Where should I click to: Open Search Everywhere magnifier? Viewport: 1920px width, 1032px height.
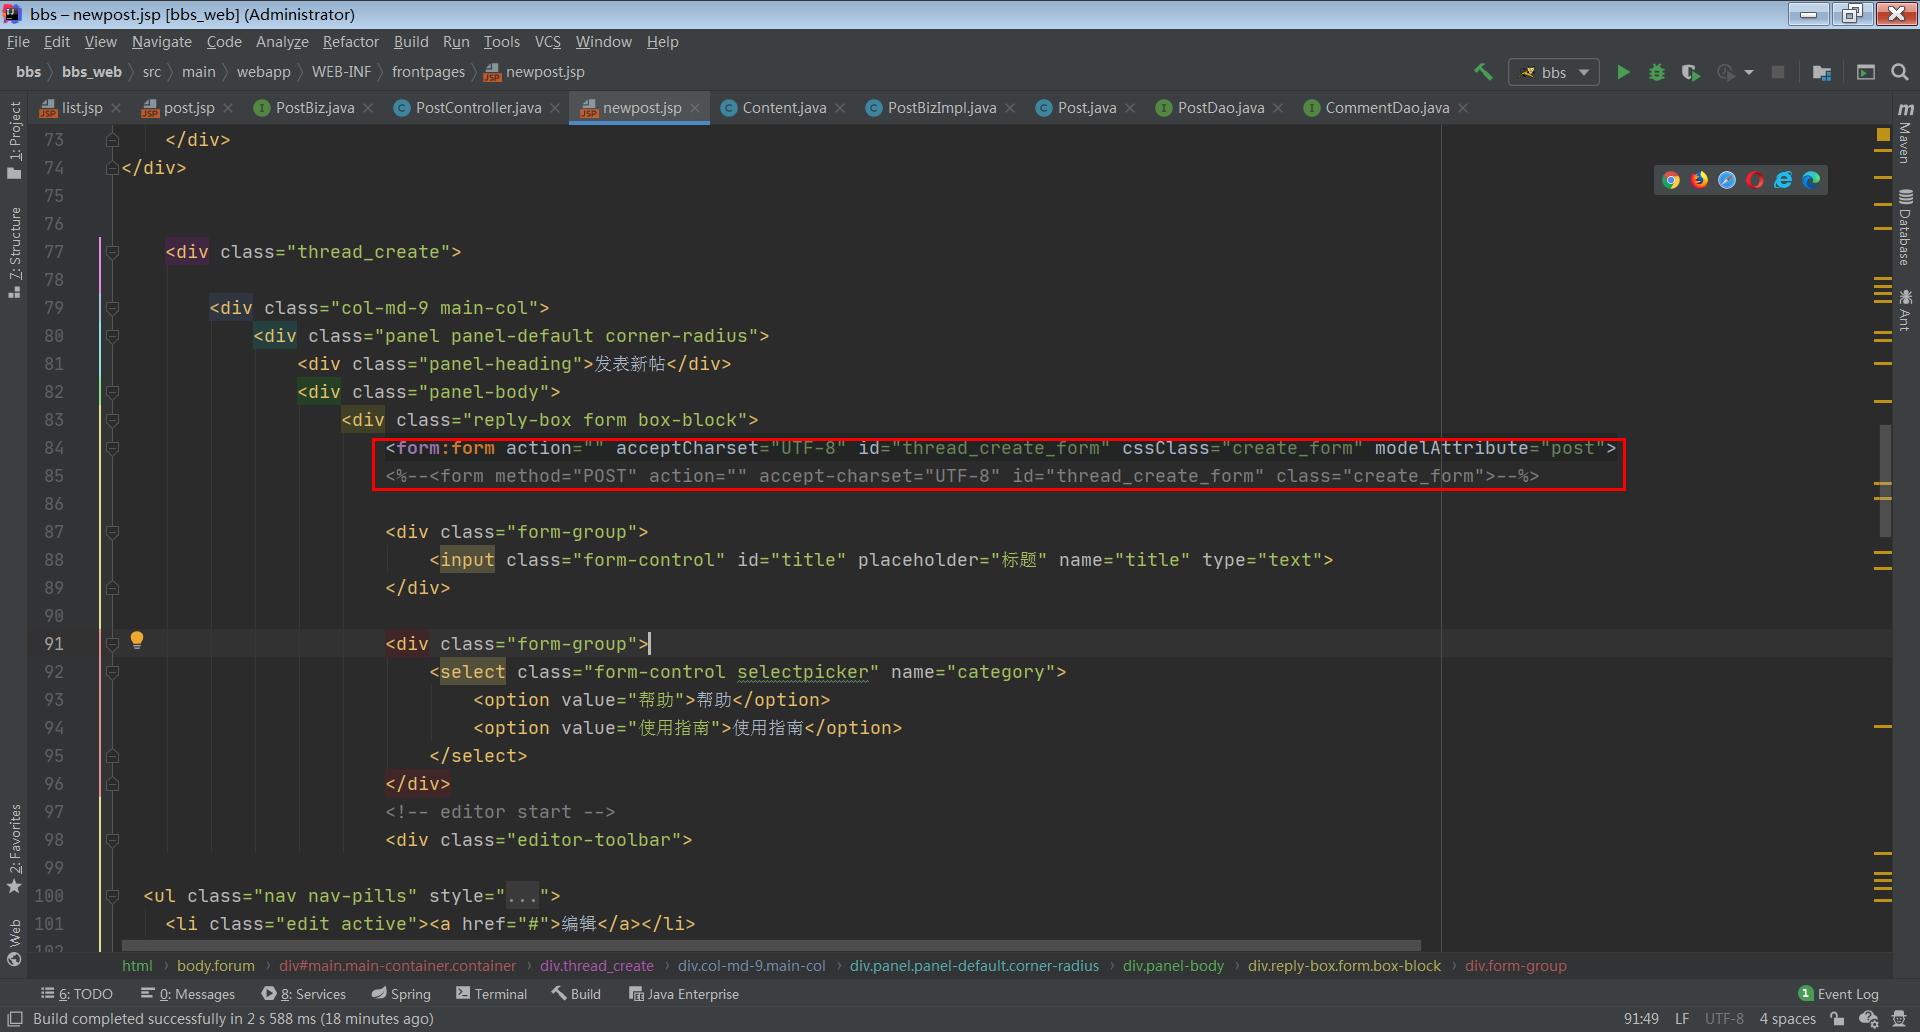pyautogui.click(x=1900, y=72)
